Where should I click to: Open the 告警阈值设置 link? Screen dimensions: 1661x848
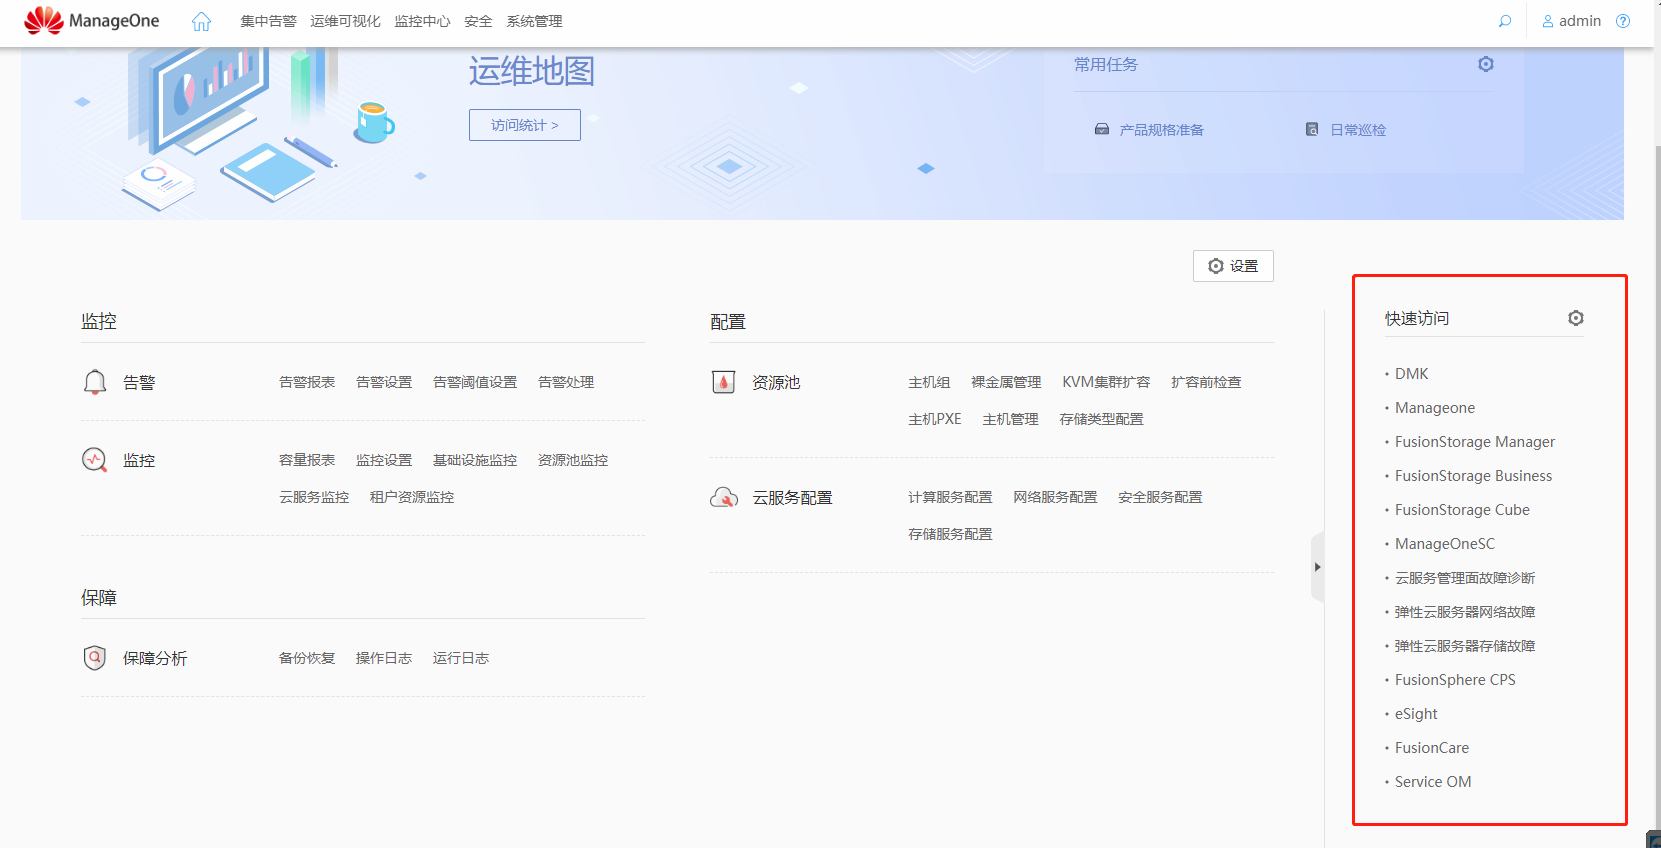click(475, 382)
